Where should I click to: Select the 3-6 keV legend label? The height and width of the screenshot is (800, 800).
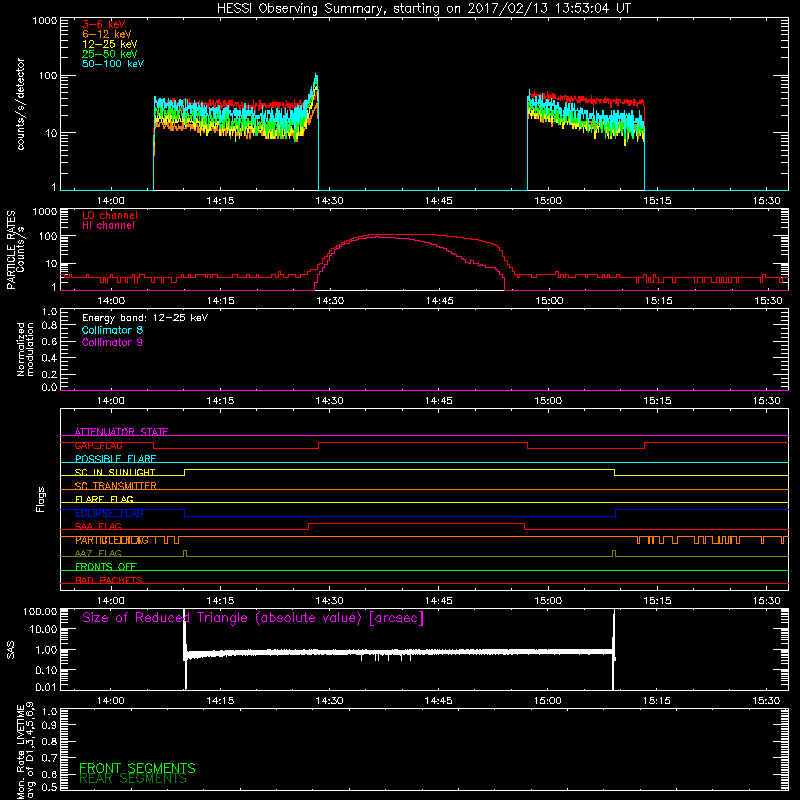pyautogui.click(x=104, y=24)
